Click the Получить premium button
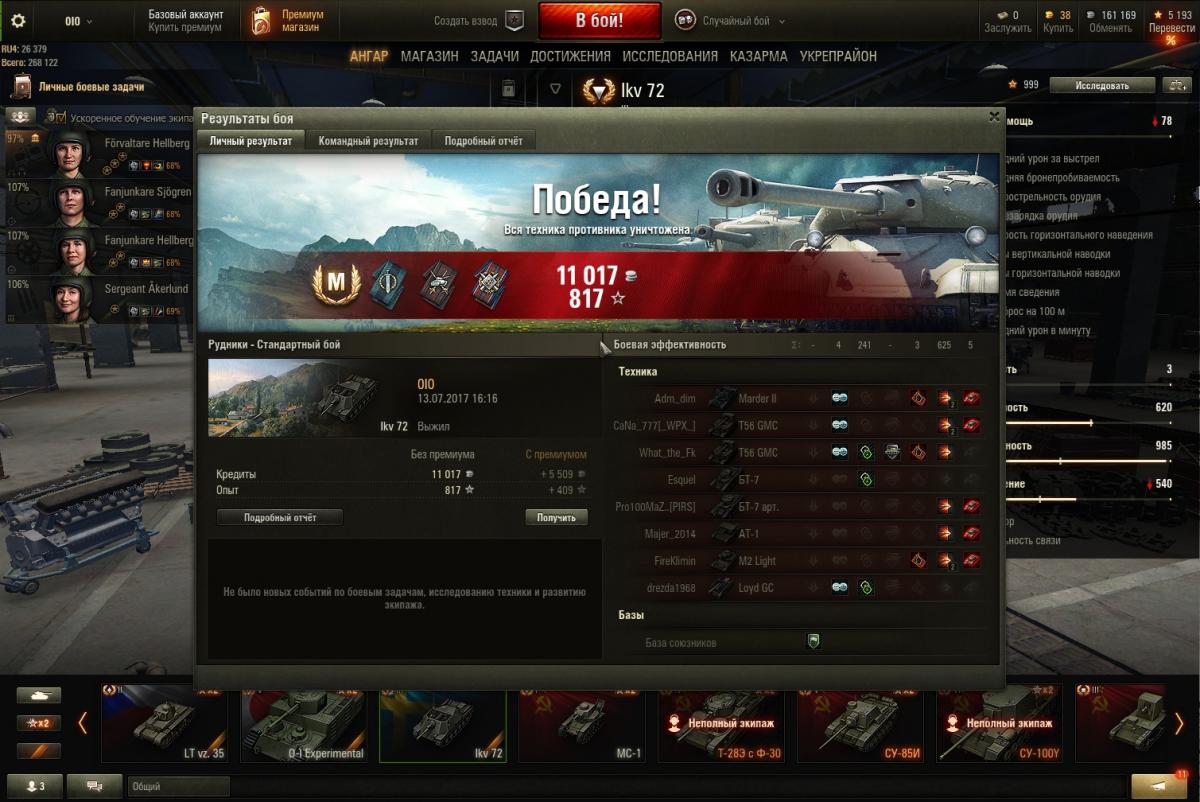 556,517
